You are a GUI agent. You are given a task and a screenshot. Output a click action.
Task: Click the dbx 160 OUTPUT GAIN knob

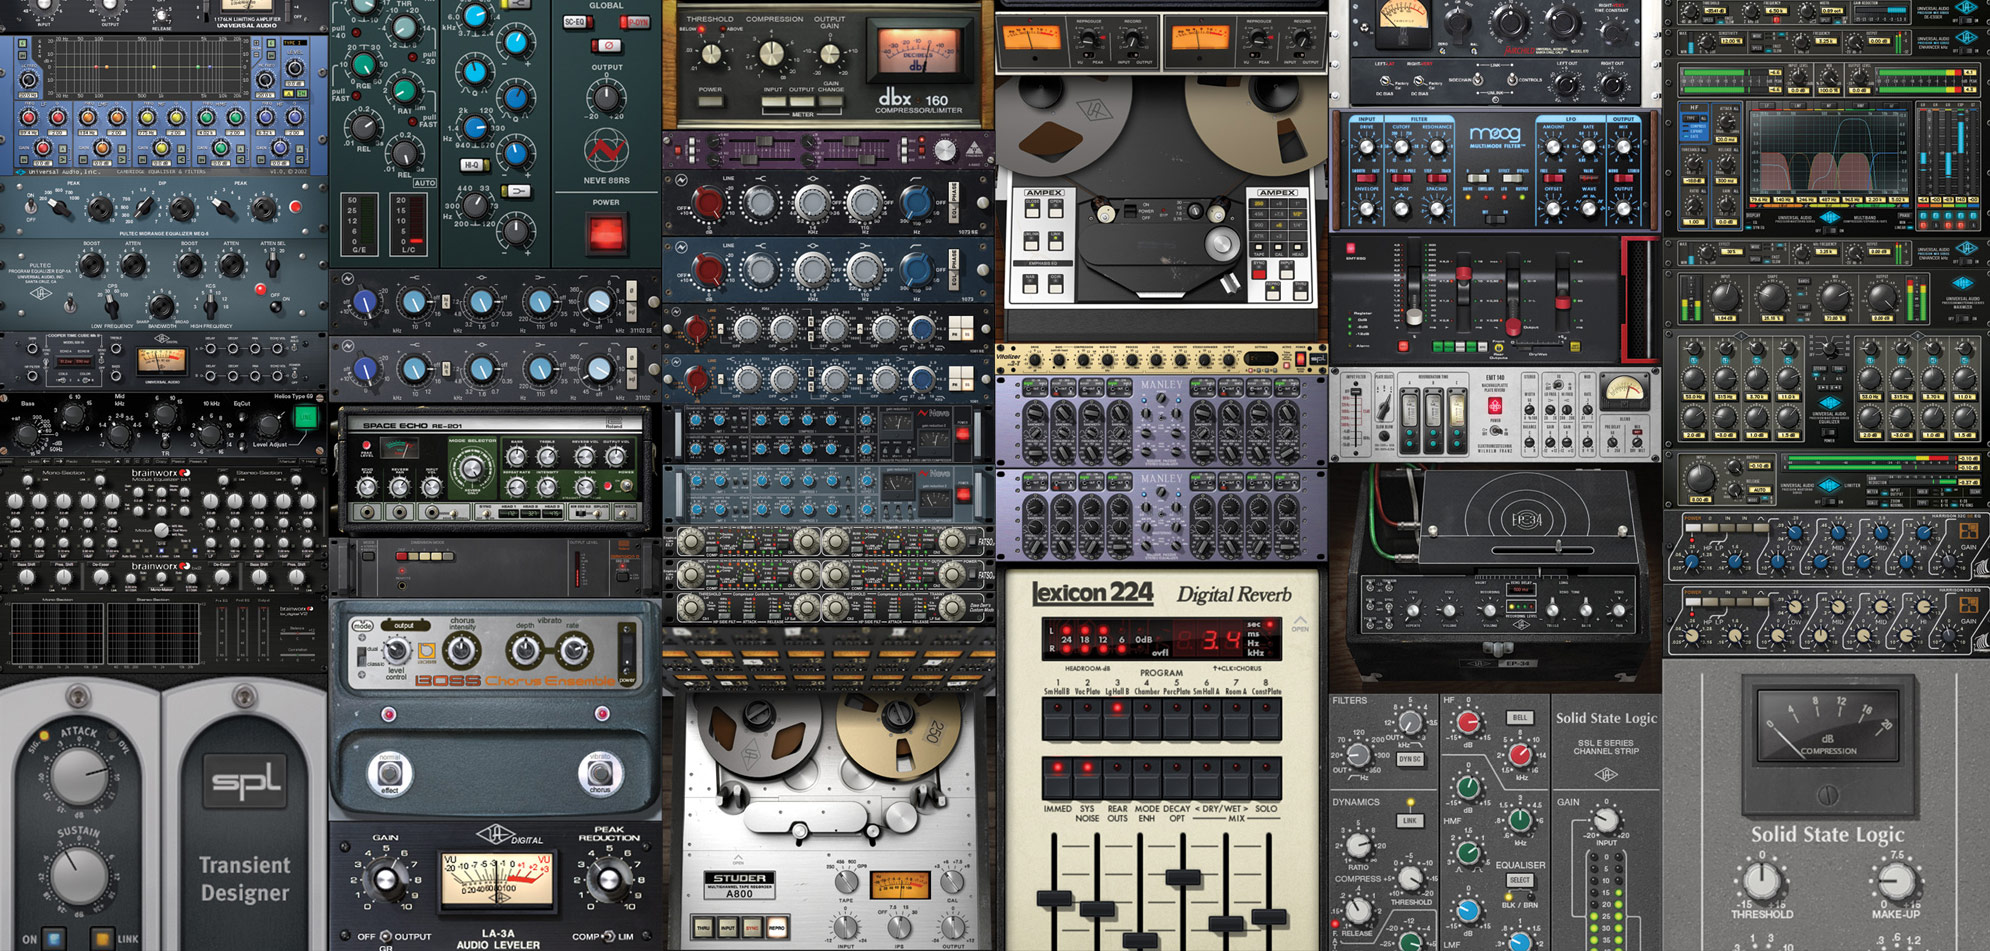(x=831, y=56)
